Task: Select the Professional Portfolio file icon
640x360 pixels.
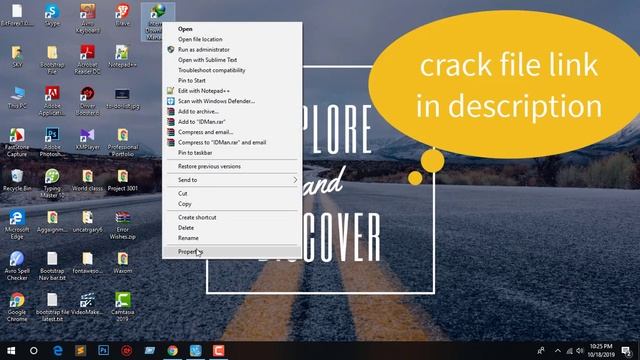Action: pyautogui.click(x=122, y=142)
